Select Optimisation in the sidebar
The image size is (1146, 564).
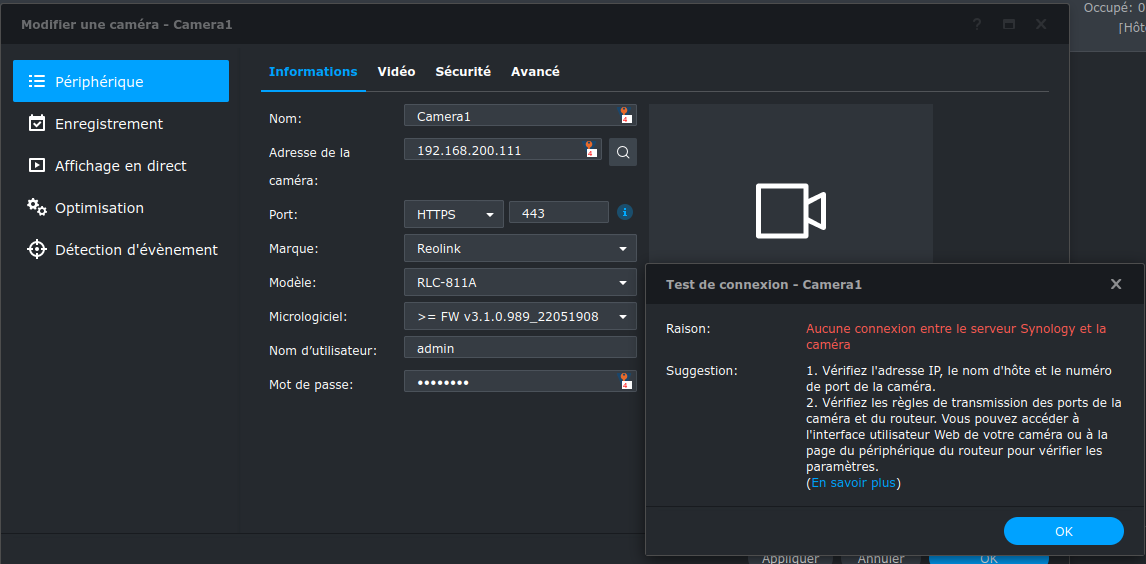pos(99,208)
